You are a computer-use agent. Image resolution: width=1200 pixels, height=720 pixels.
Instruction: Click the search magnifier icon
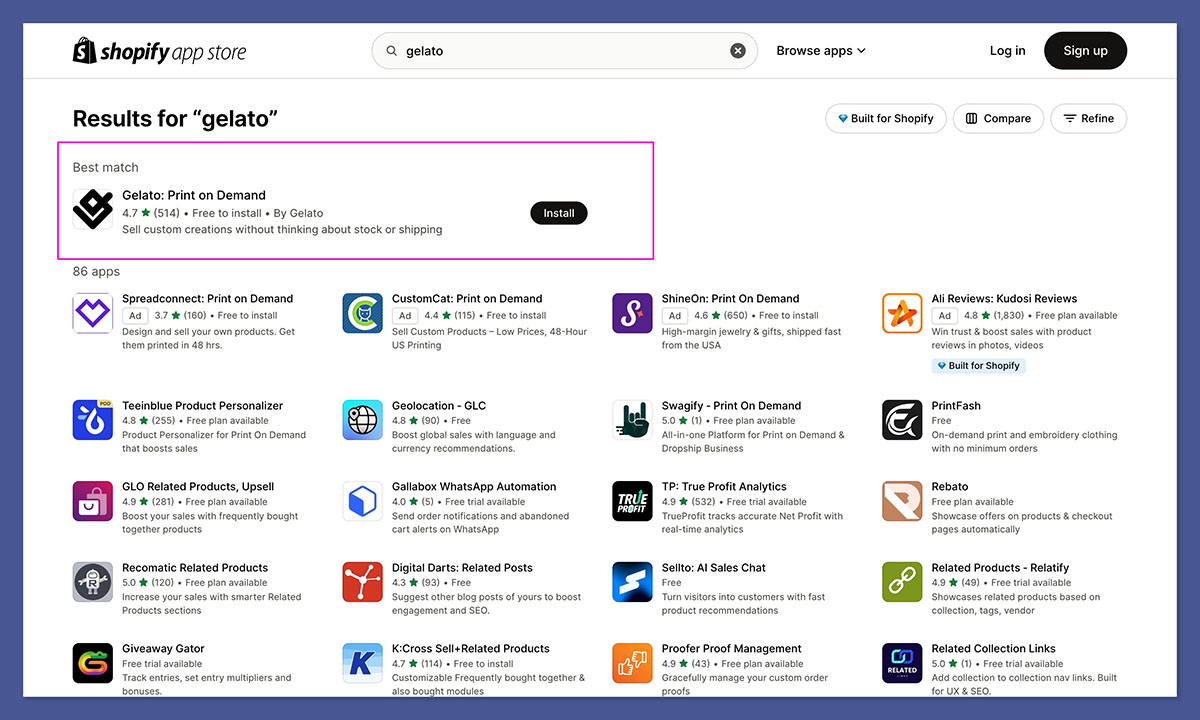click(x=392, y=51)
